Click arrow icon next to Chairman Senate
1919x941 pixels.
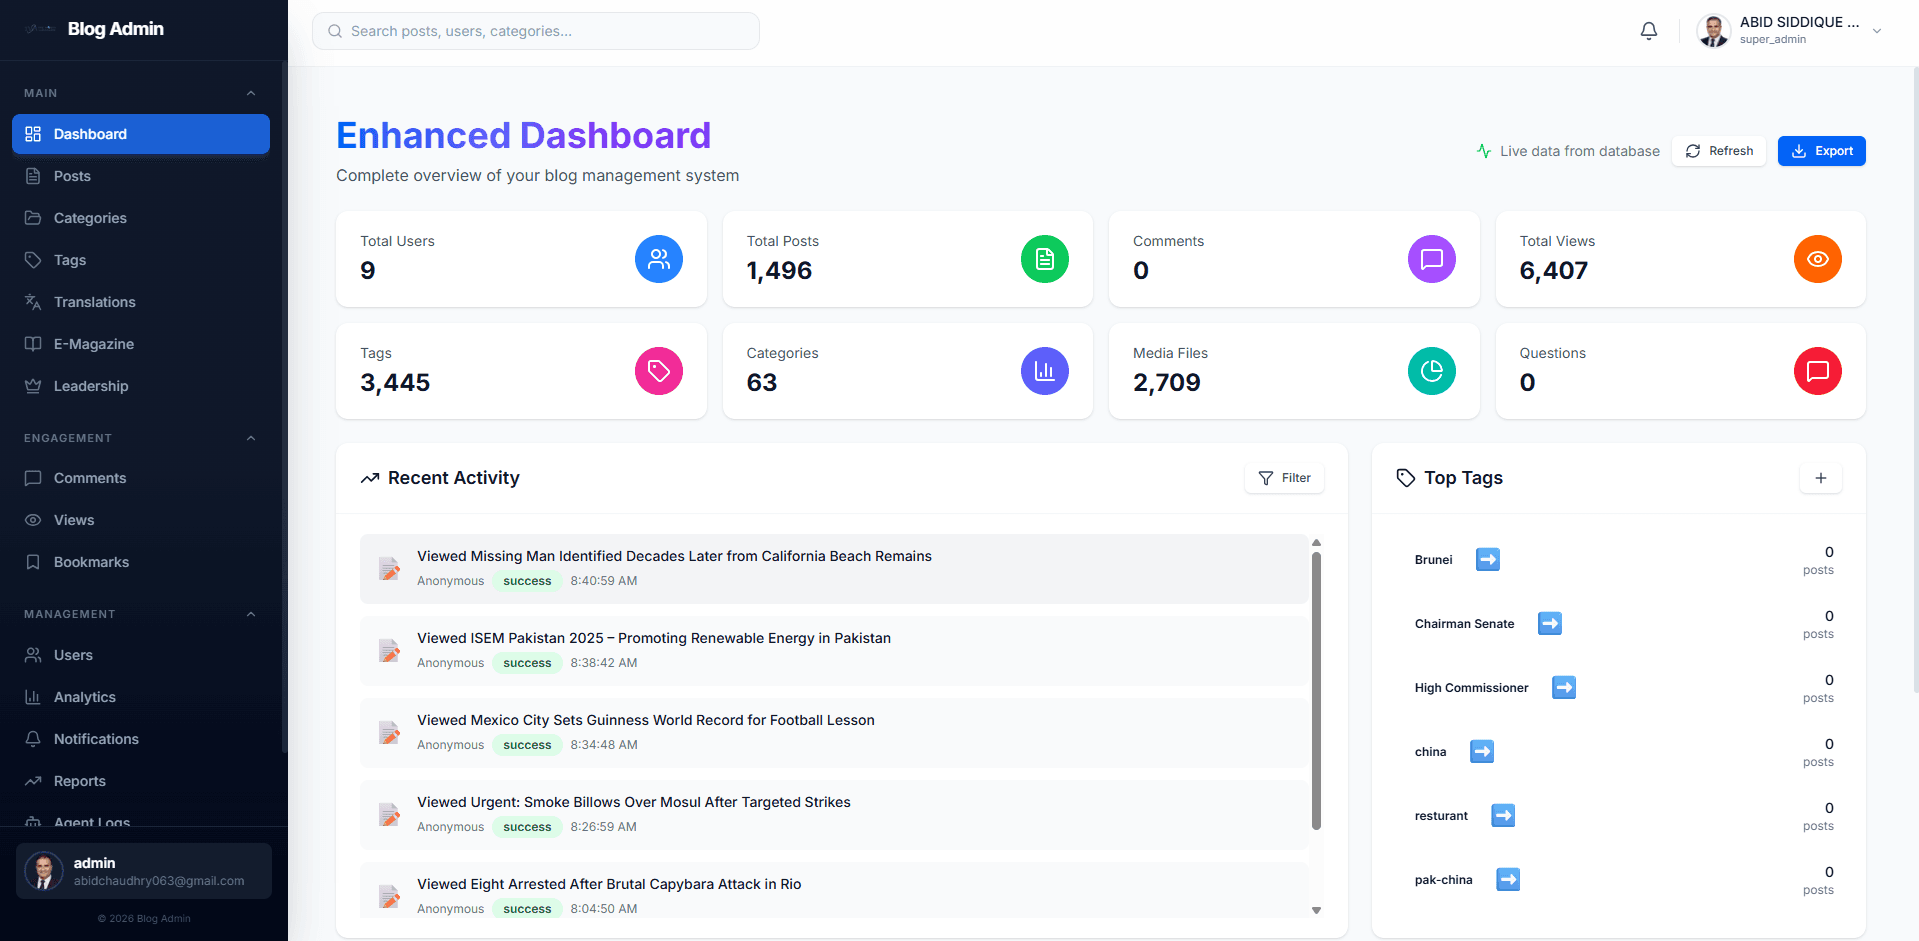point(1550,623)
